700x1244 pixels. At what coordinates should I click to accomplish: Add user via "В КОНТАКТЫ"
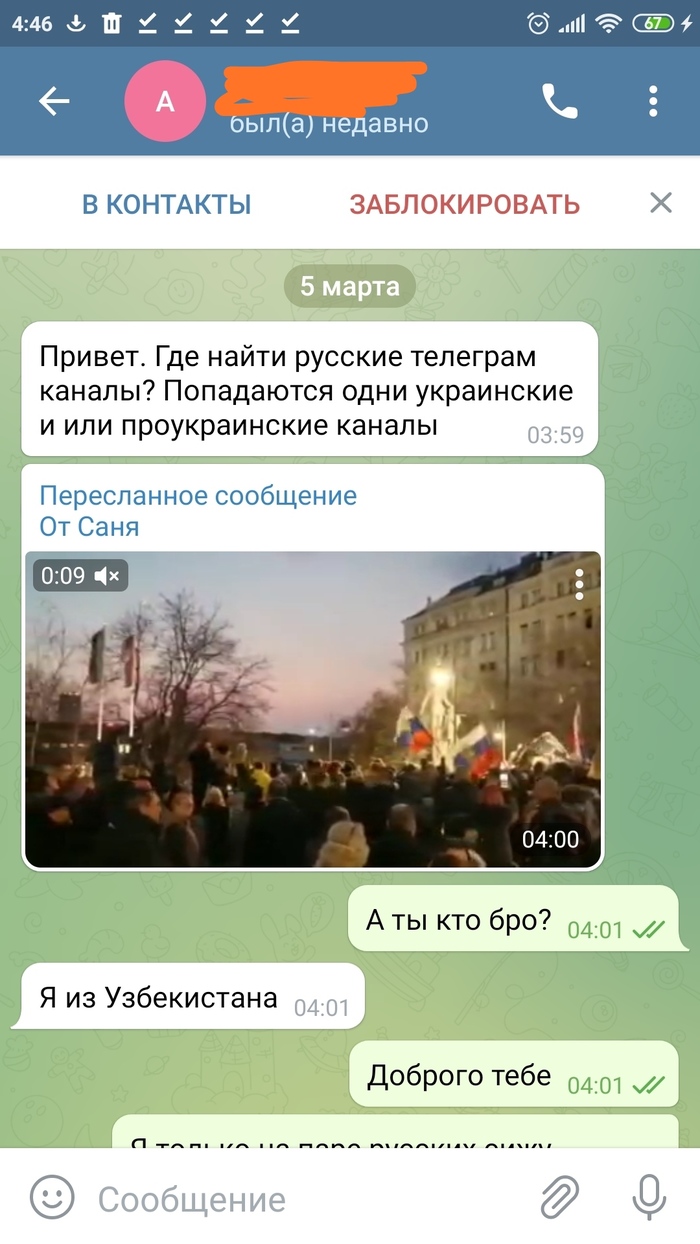click(x=166, y=205)
